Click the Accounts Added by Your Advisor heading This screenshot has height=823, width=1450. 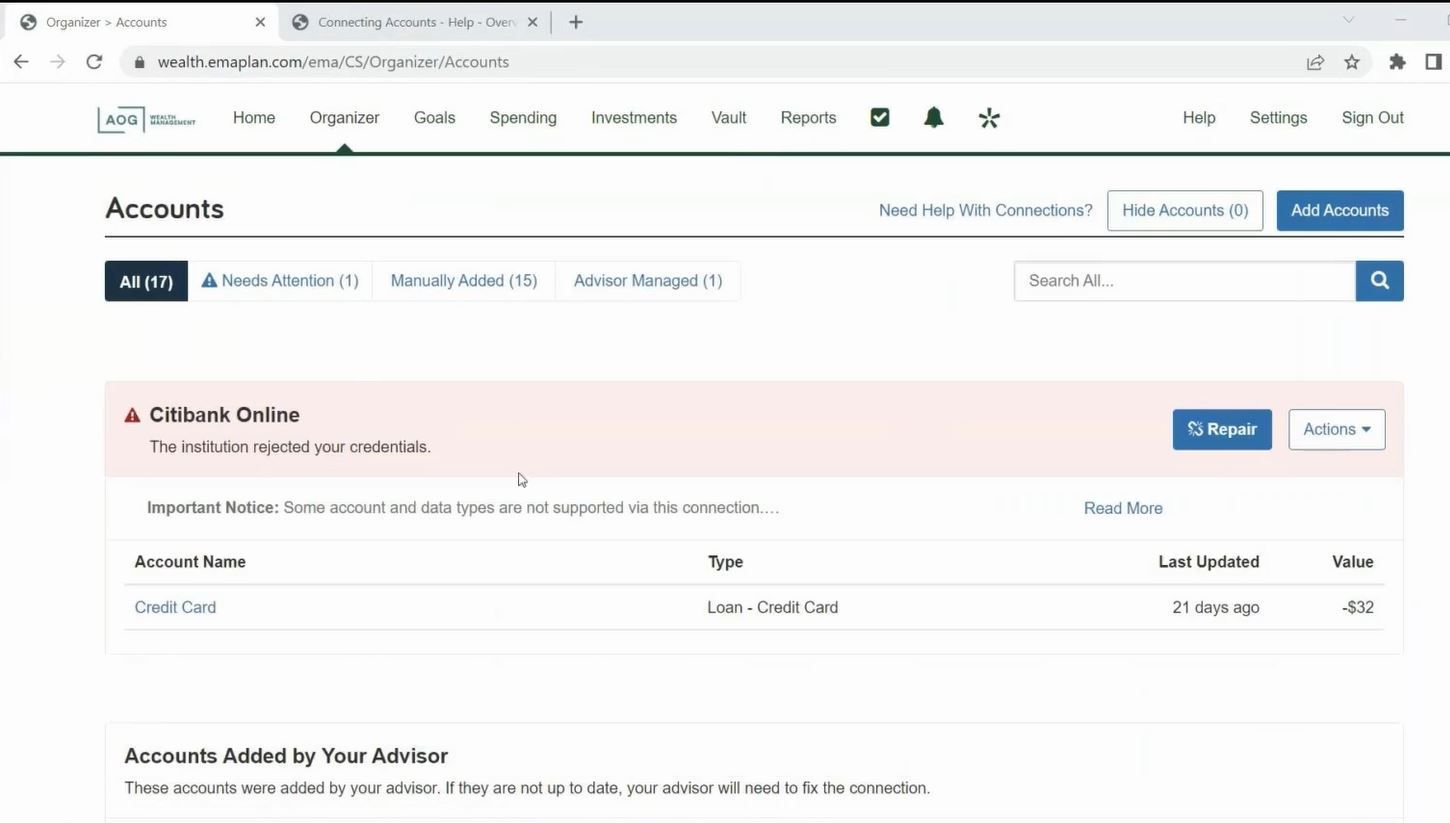tap(286, 756)
